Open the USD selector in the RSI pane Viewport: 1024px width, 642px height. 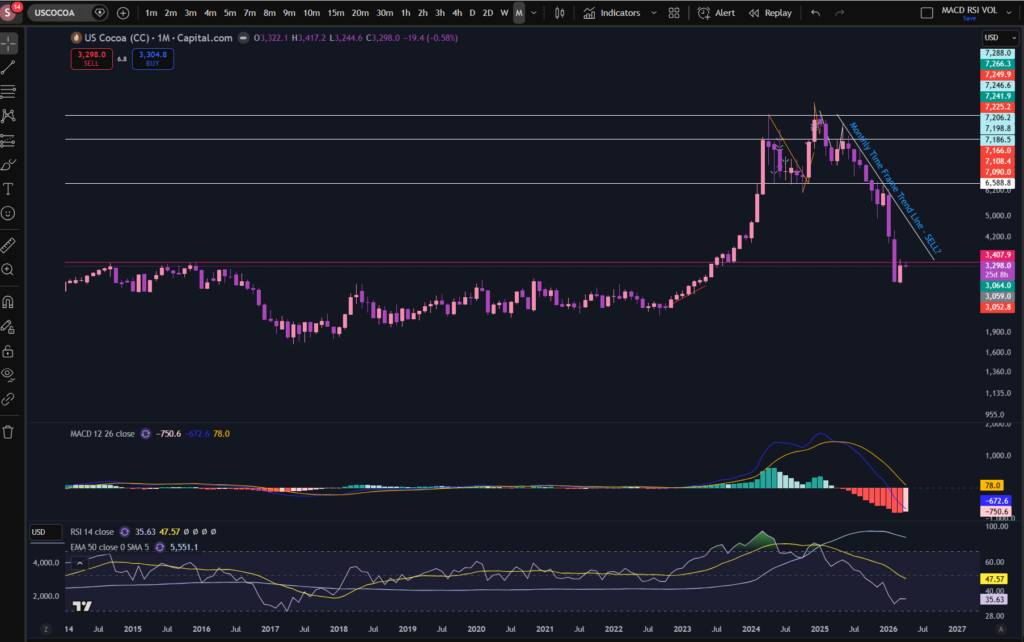[x=45, y=532]
